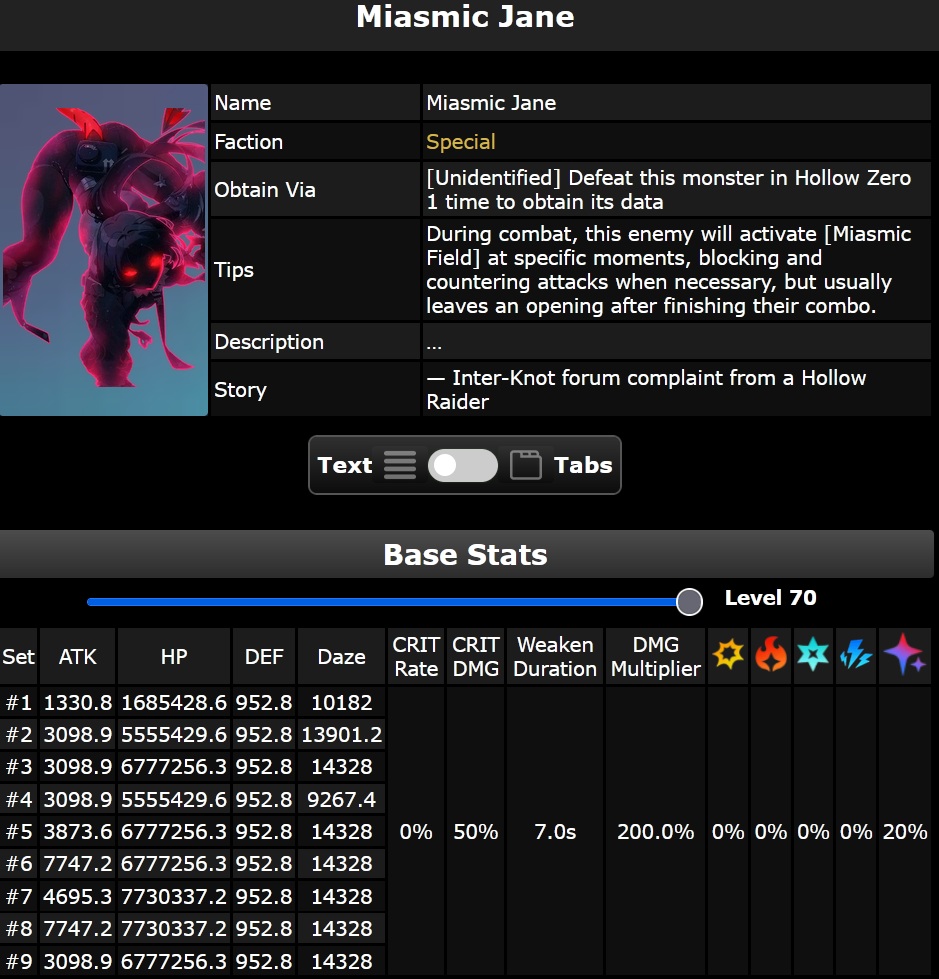Image resolution: width=939 pixels, height=979 pixels.
Task: Click the Electric element icon
Action: pyautogui.click(x=856, y=656)
